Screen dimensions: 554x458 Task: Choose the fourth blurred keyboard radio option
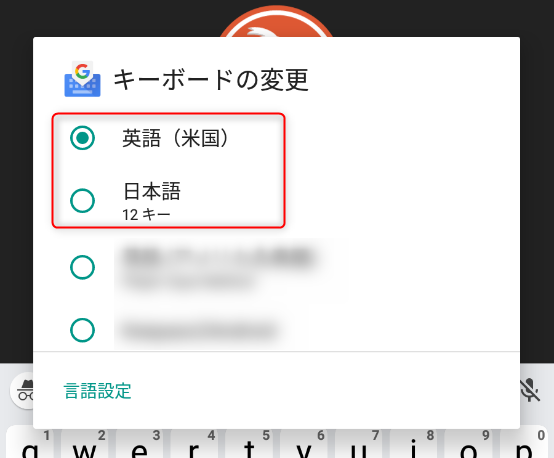click(82, 330)
